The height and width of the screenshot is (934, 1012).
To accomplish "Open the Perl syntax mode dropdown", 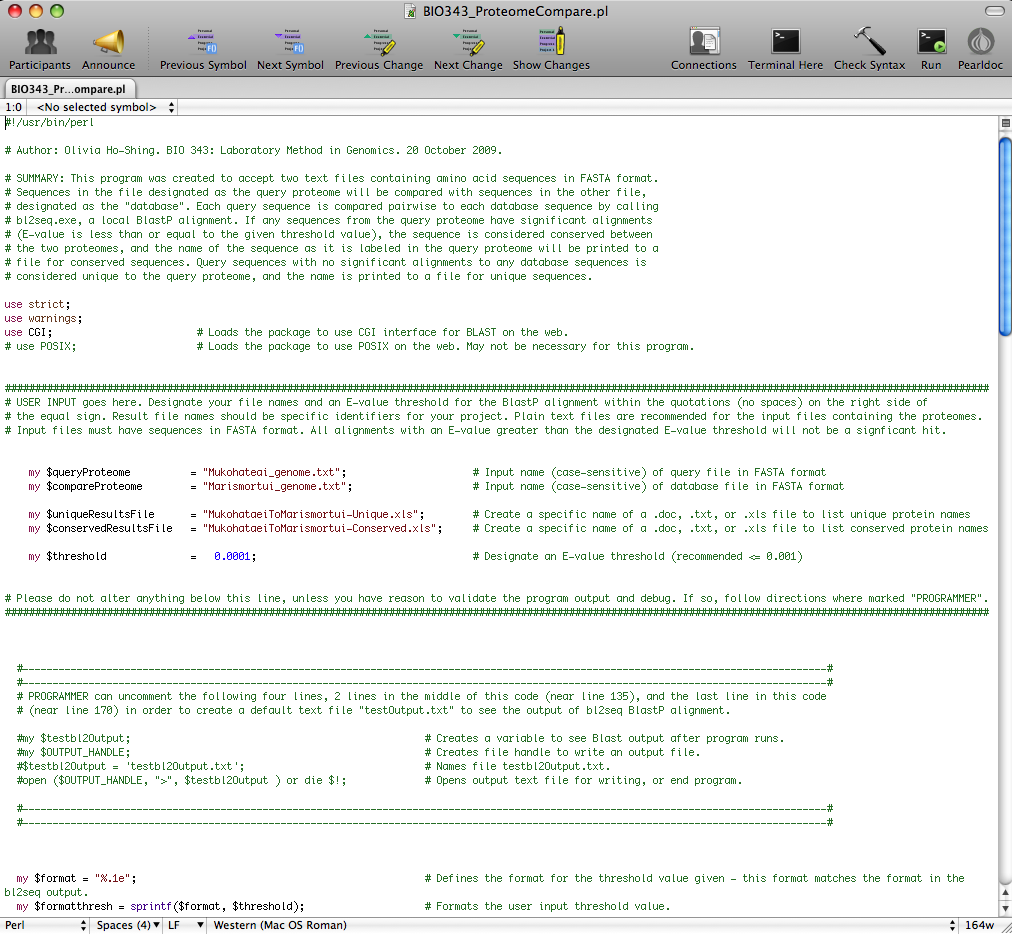I will (45, 925).
